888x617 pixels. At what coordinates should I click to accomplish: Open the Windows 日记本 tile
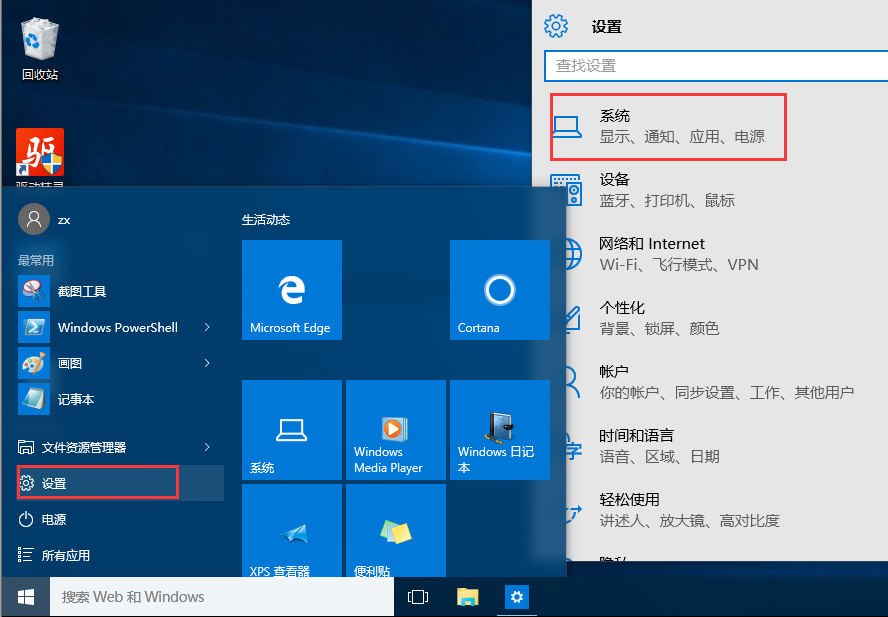[x=499, y=430]
